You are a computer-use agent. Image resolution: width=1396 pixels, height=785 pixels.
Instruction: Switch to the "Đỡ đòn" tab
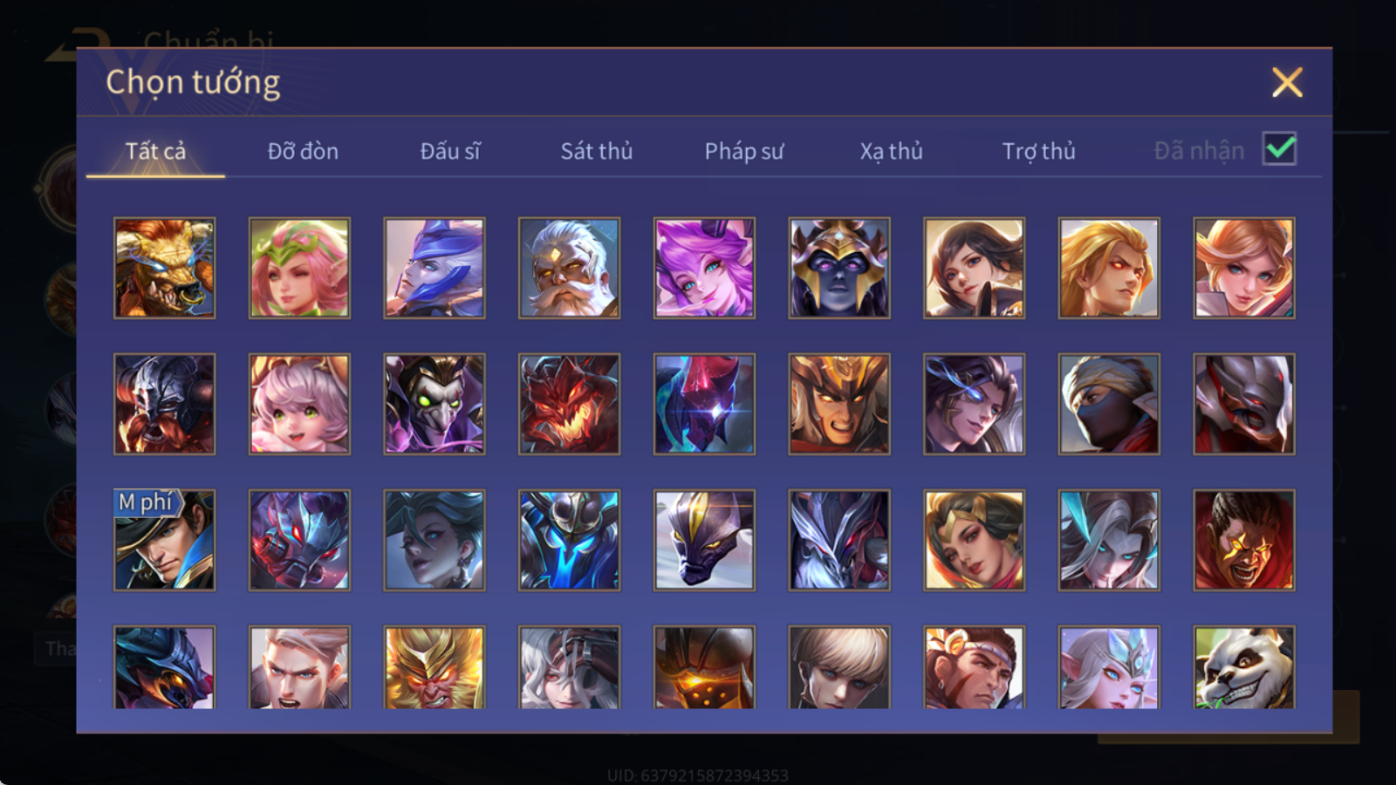coord(303,151)
